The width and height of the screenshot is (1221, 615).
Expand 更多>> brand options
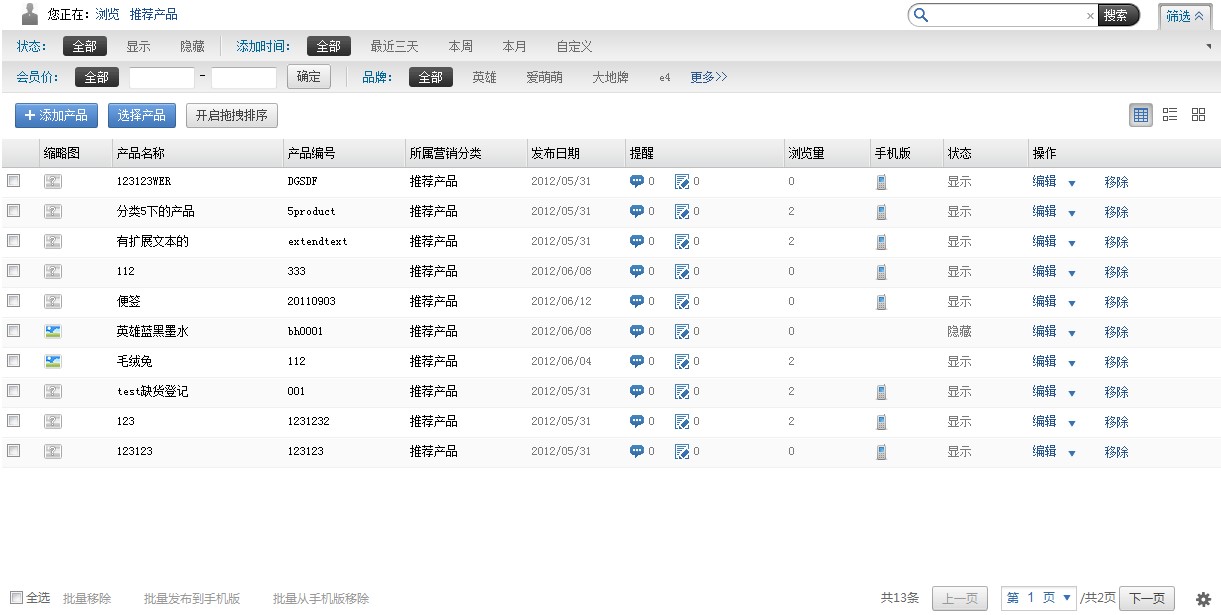click(x=708, y=77)
